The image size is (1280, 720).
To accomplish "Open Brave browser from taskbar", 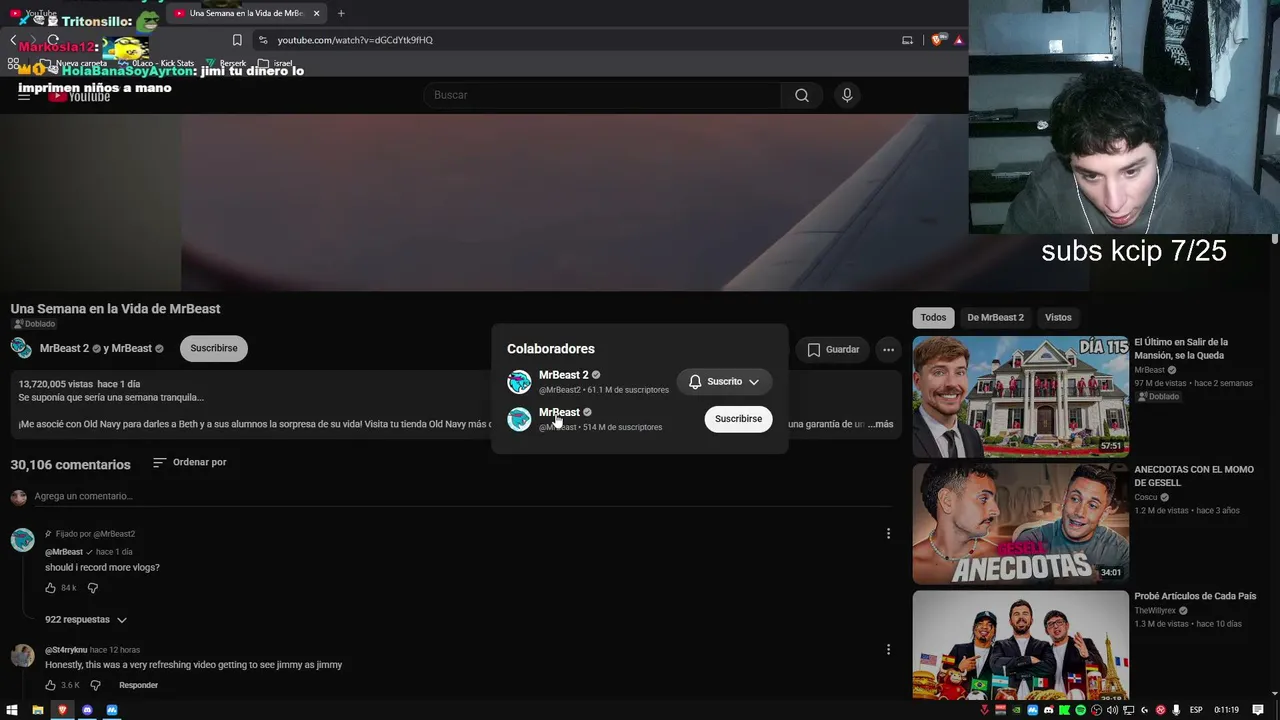I will (62, 710).
